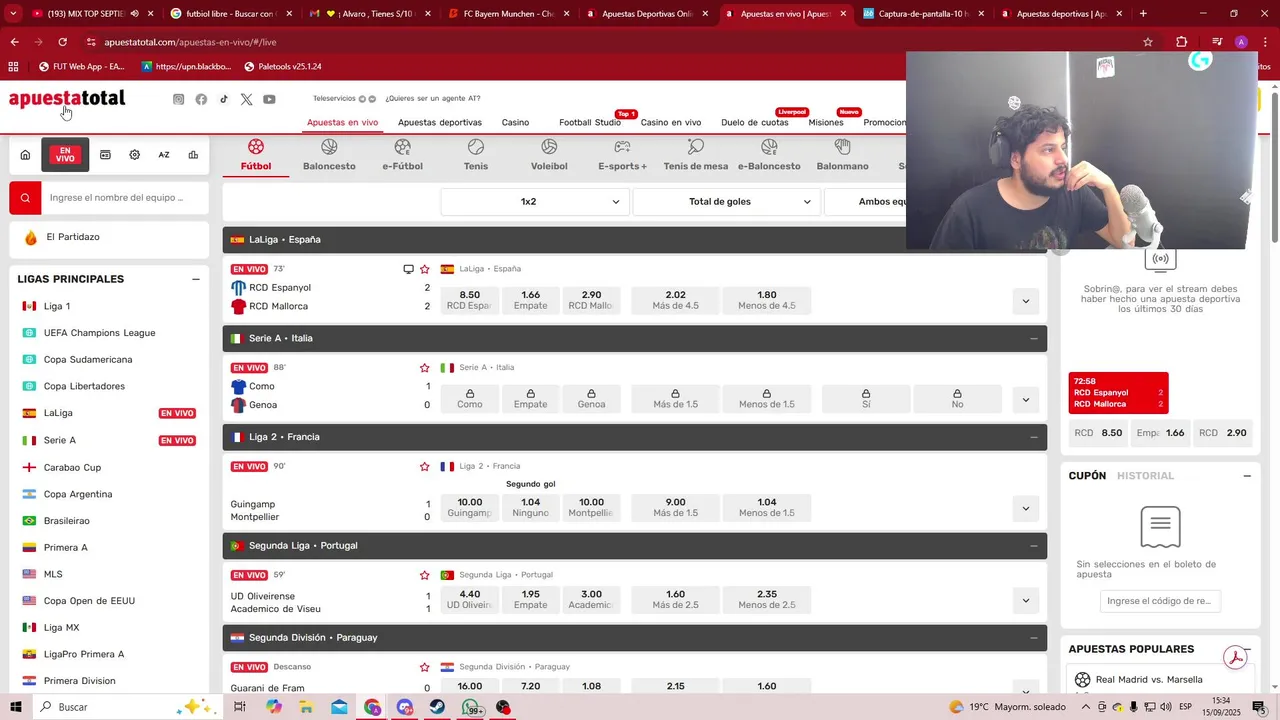This screenshot has width=1280, height=720.
Task: Click the Real Madrid vs. Marsella popular bet
Action: 1149,680
